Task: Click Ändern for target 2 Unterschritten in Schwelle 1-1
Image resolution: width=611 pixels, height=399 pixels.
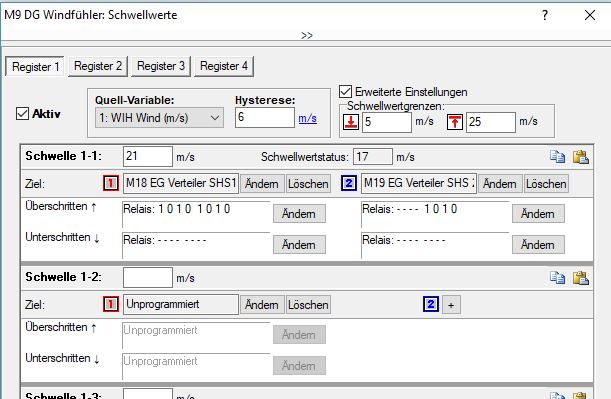Action: [538, 245]
